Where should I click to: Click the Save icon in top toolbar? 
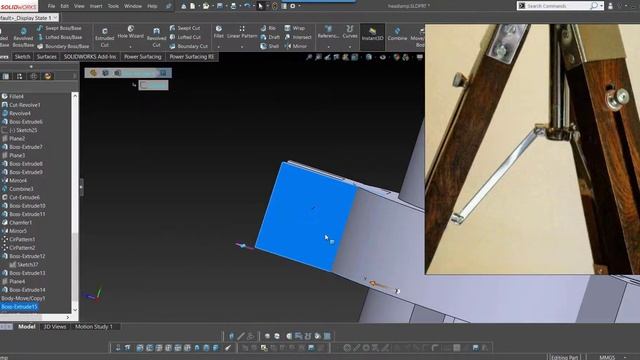(x=220, y=6)
